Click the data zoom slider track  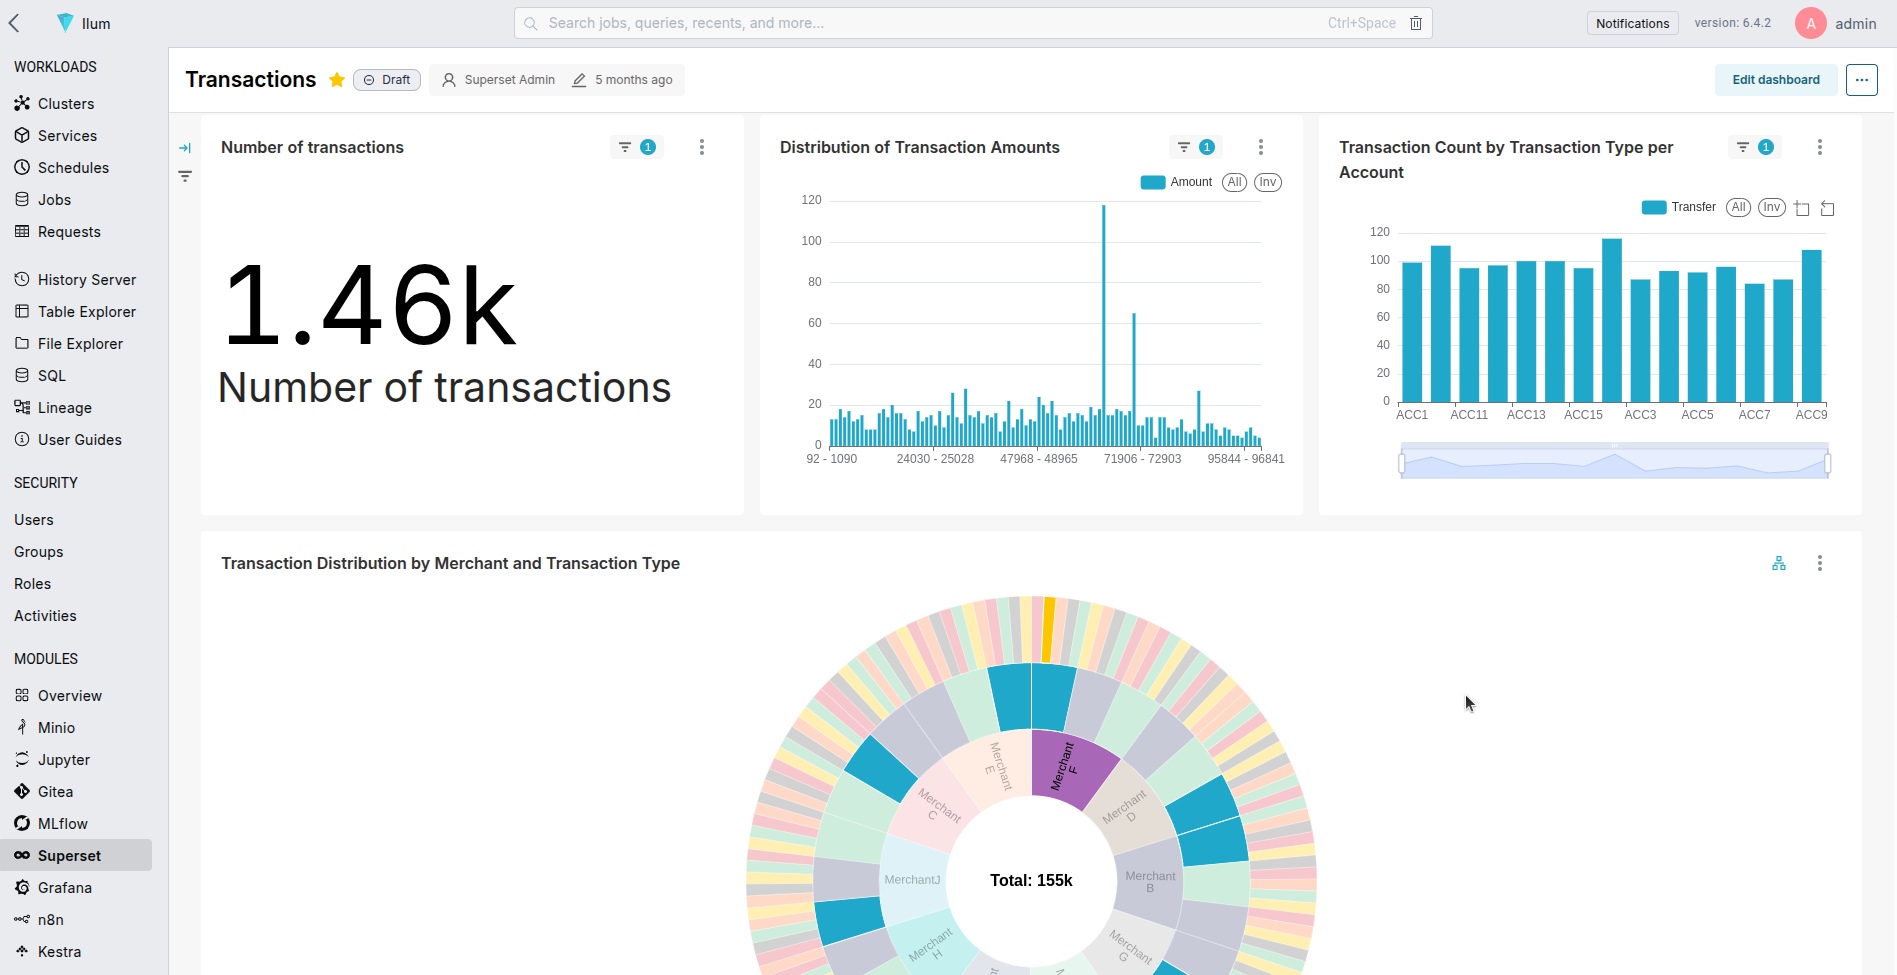1615,463
